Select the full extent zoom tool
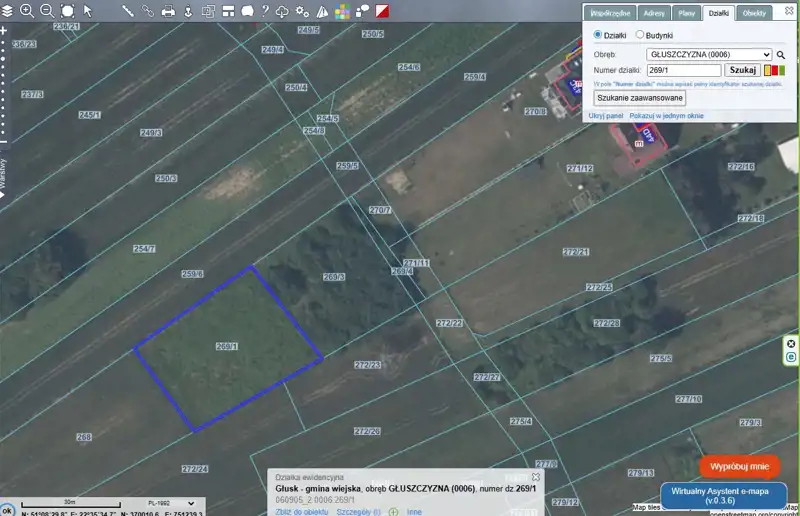800x516 pixels. (67, 11)
